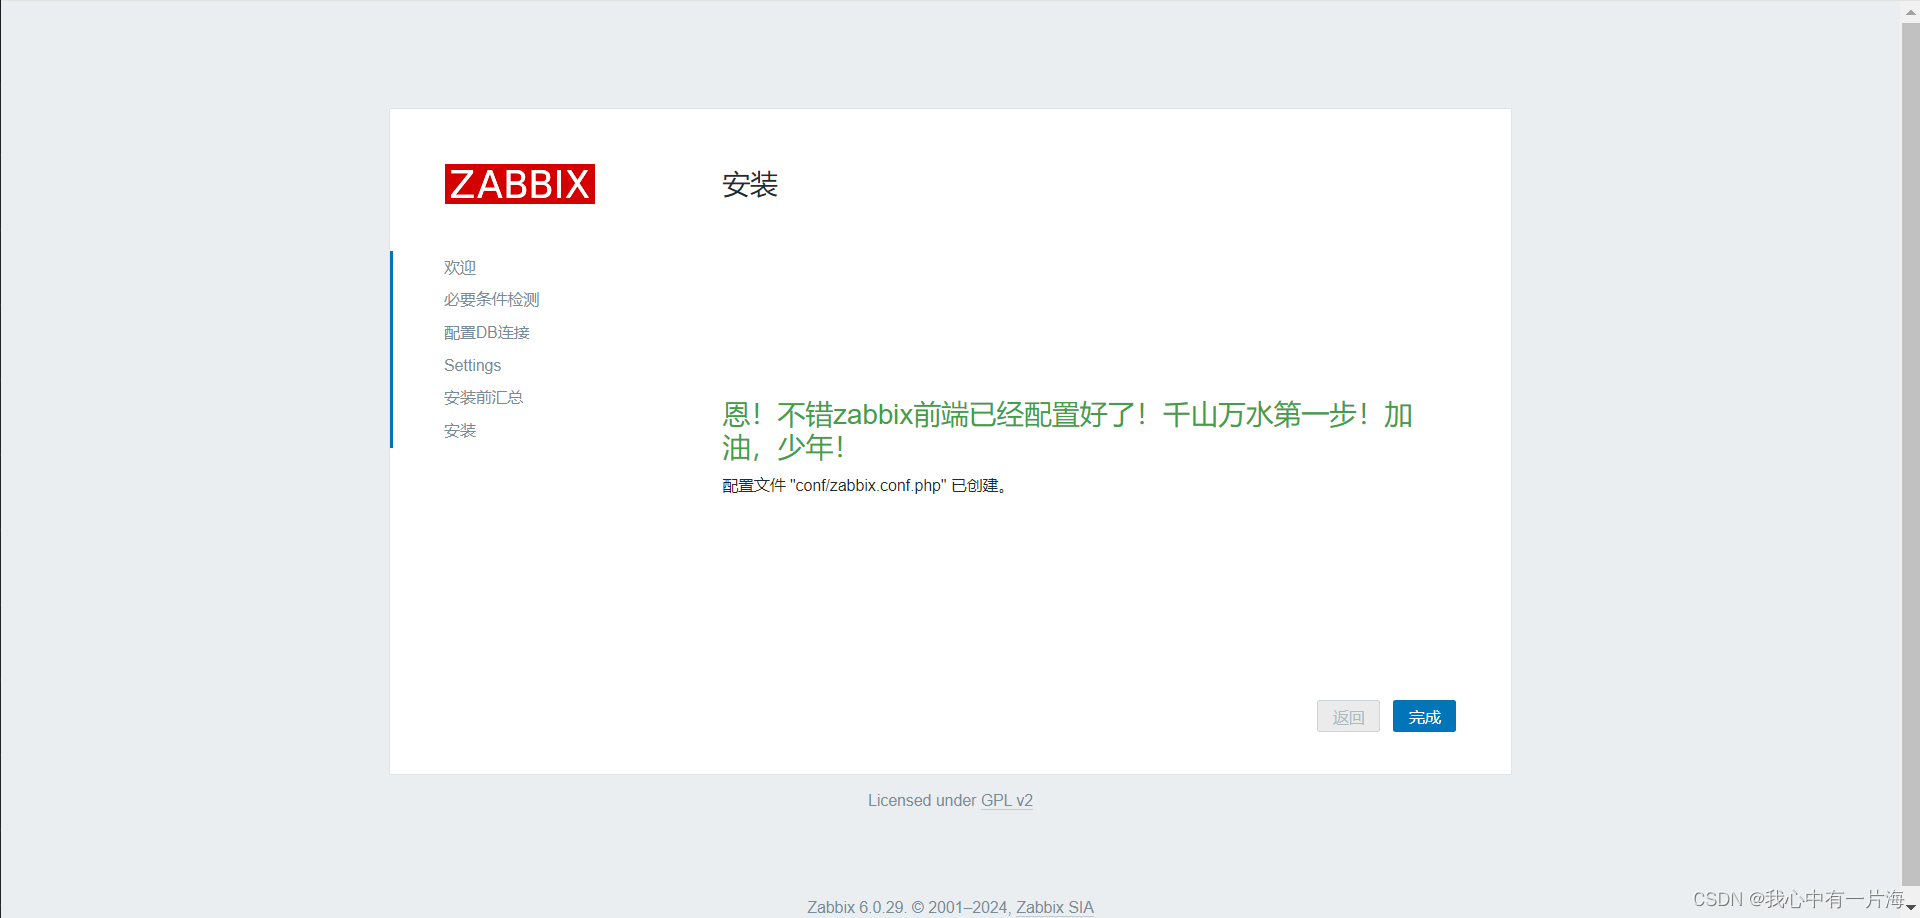Viewport: 1920px width, 918px height.
Task: Click the 安装 page heading
Action: pos(750,184)
